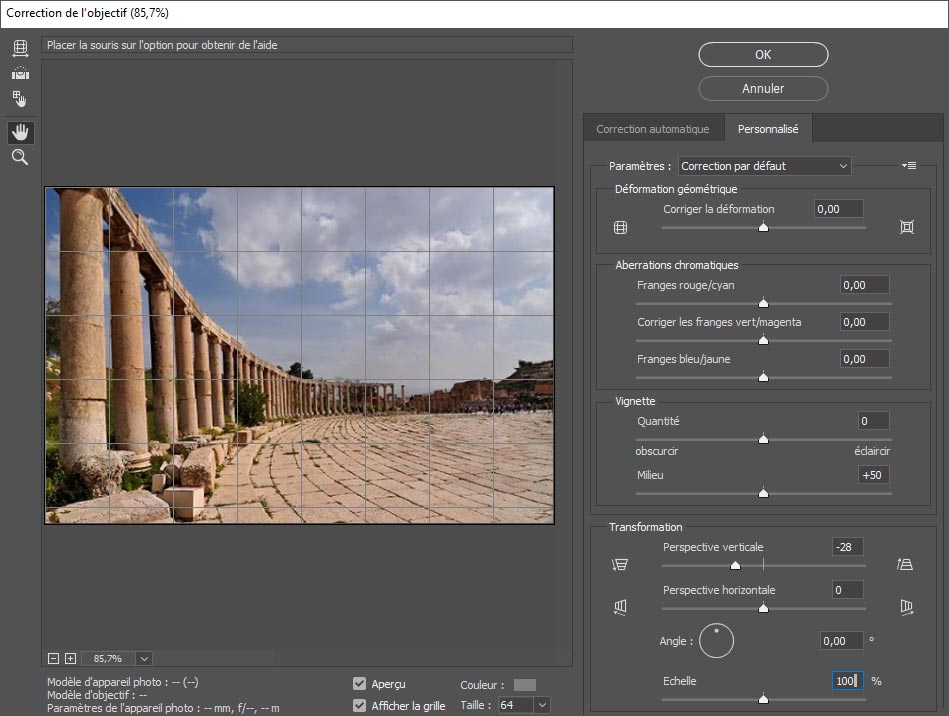Uncheck the Afficher la grille checkbox
This screenshot has width=949, height=716.
tap(359, 706)
